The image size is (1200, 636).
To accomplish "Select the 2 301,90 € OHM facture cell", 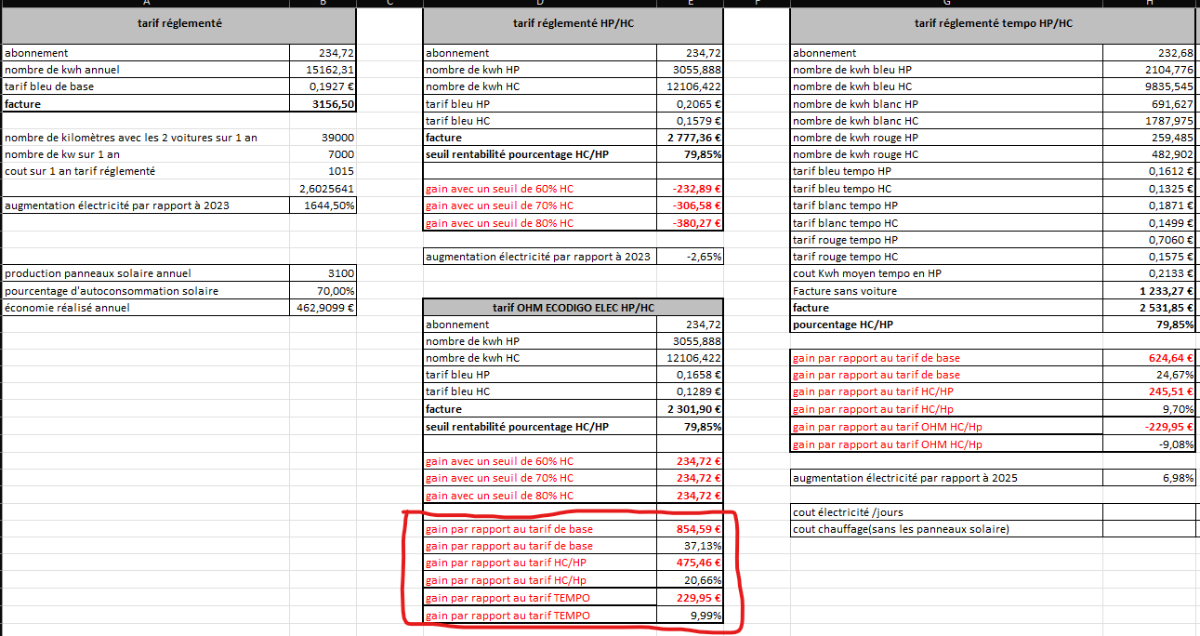I will pos(690,409).
